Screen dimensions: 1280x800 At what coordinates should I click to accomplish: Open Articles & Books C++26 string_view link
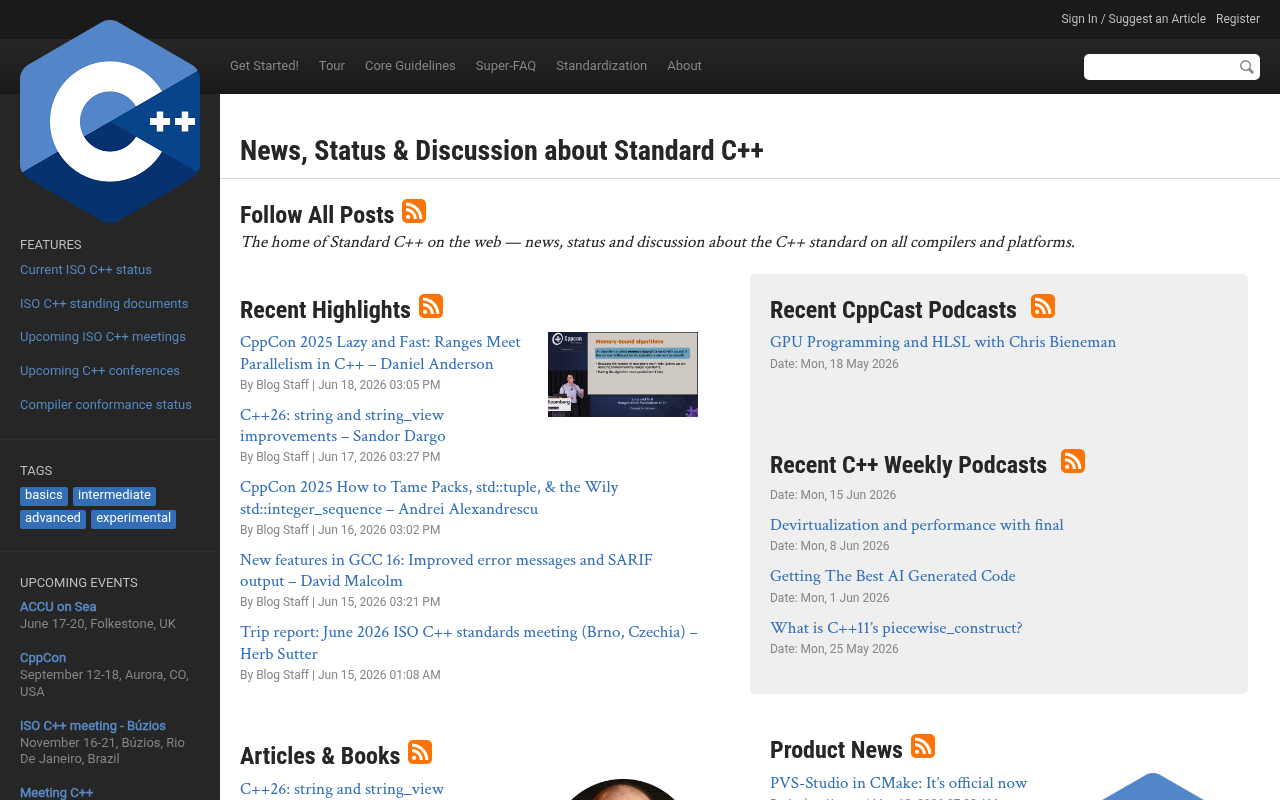[342, 789]
